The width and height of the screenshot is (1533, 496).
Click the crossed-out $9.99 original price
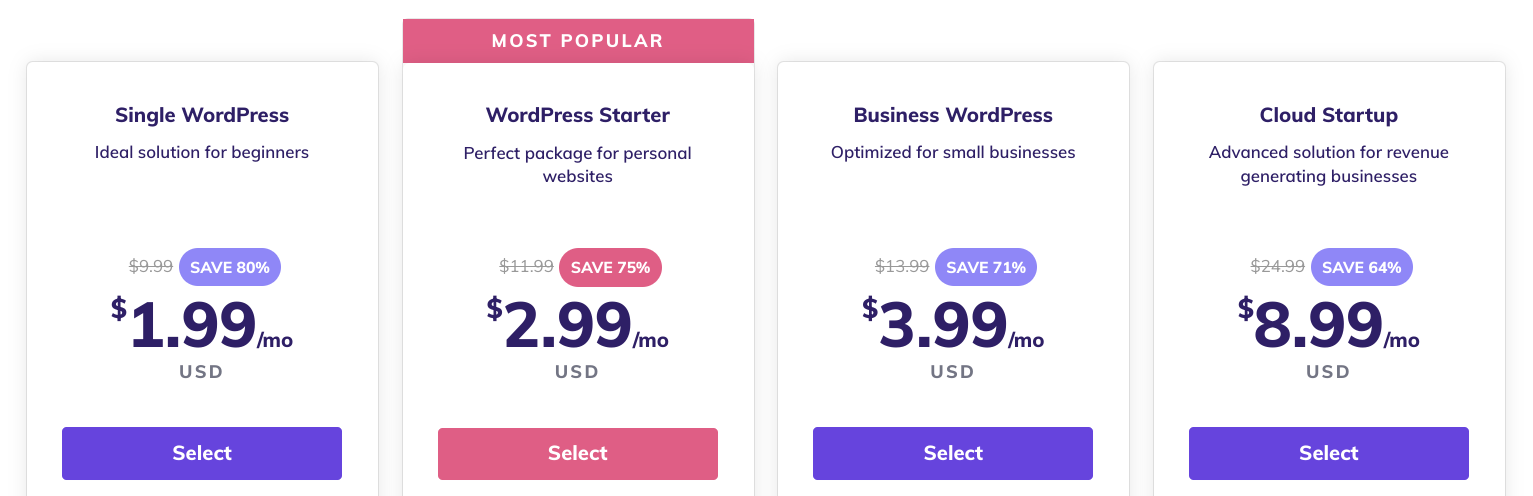[151, 267]
